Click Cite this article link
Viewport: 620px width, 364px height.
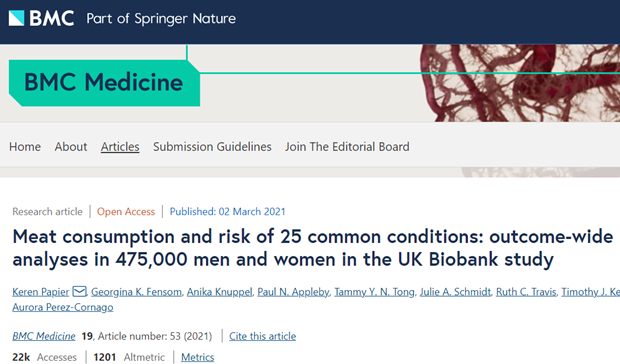[x=263, y=336]
